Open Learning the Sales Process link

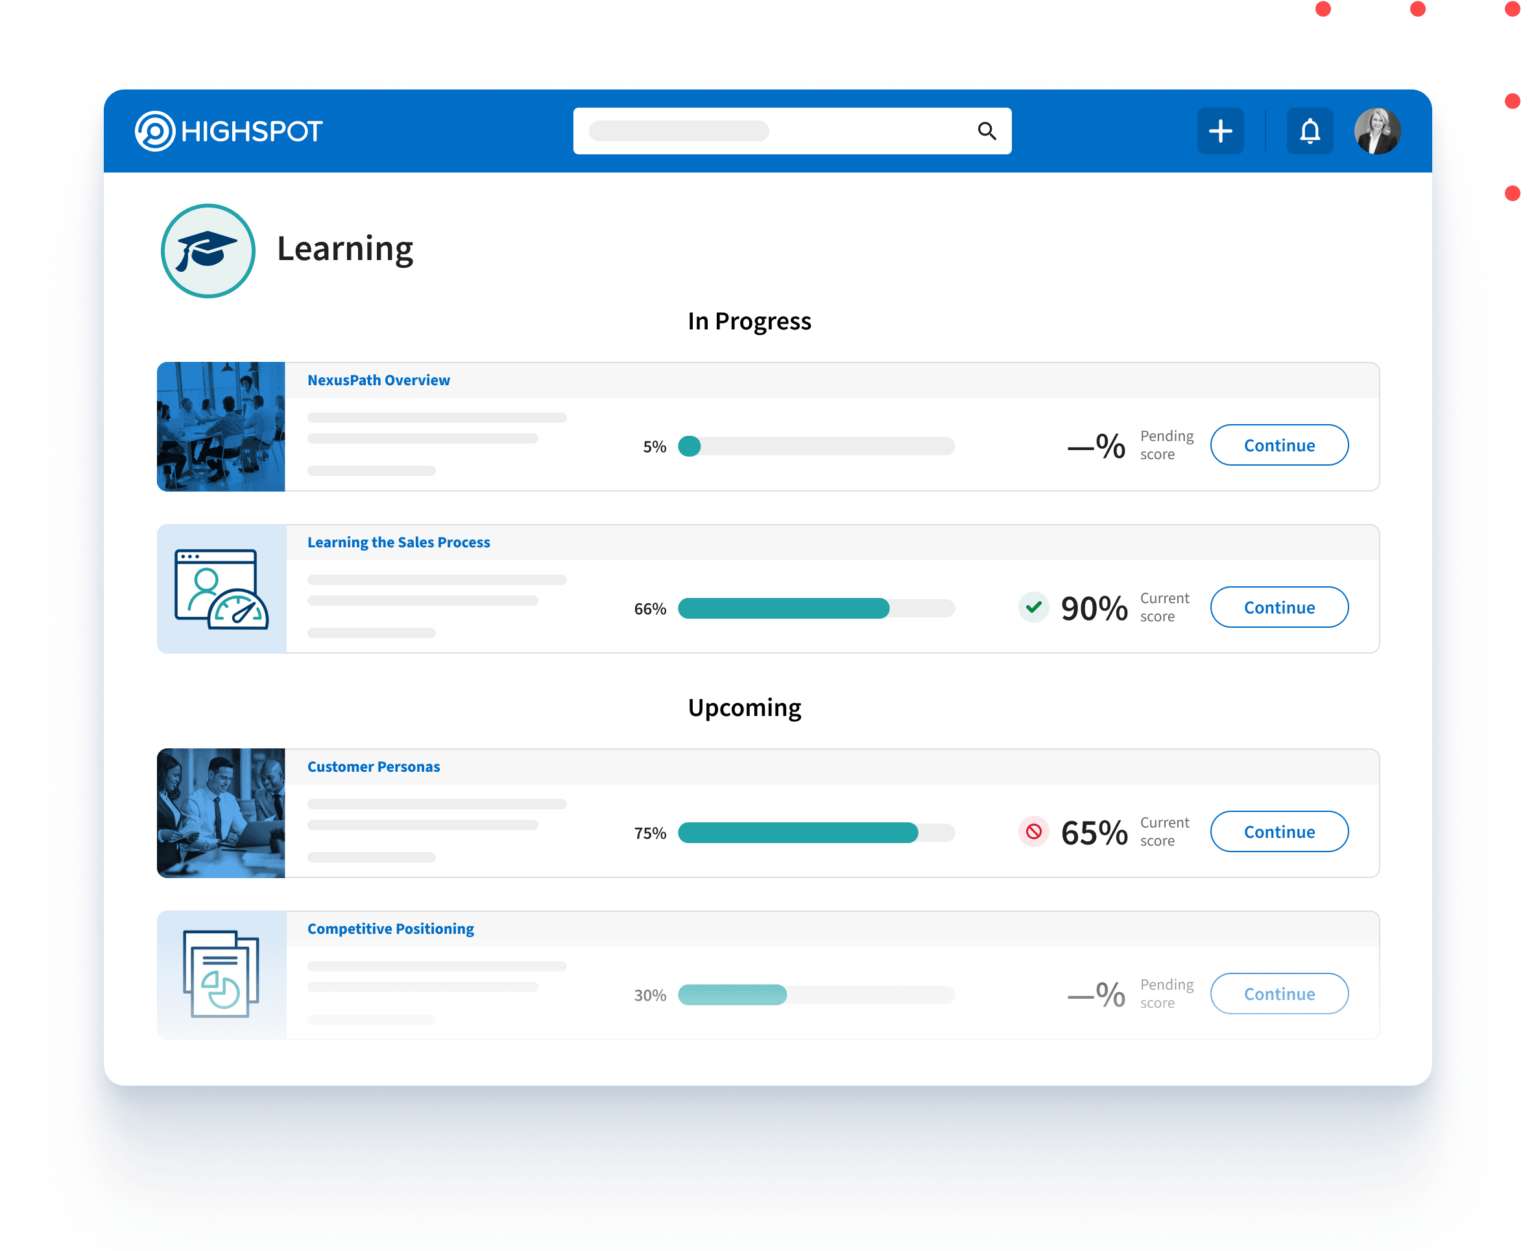[x=398, y=542]
